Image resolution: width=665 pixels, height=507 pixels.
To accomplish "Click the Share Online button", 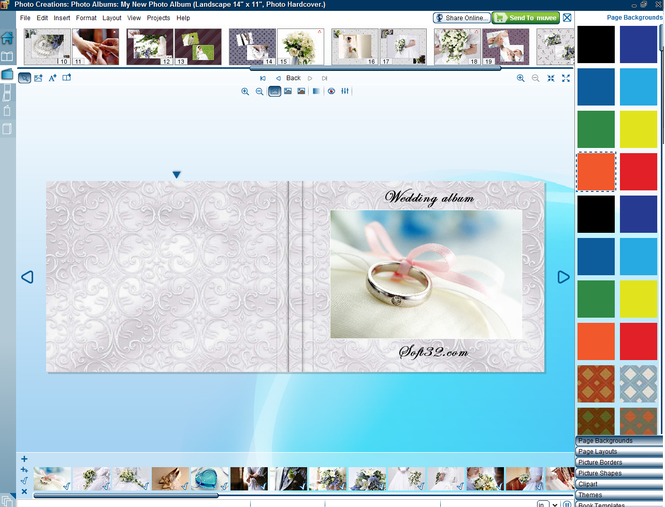I will click(x=462, y=18).
